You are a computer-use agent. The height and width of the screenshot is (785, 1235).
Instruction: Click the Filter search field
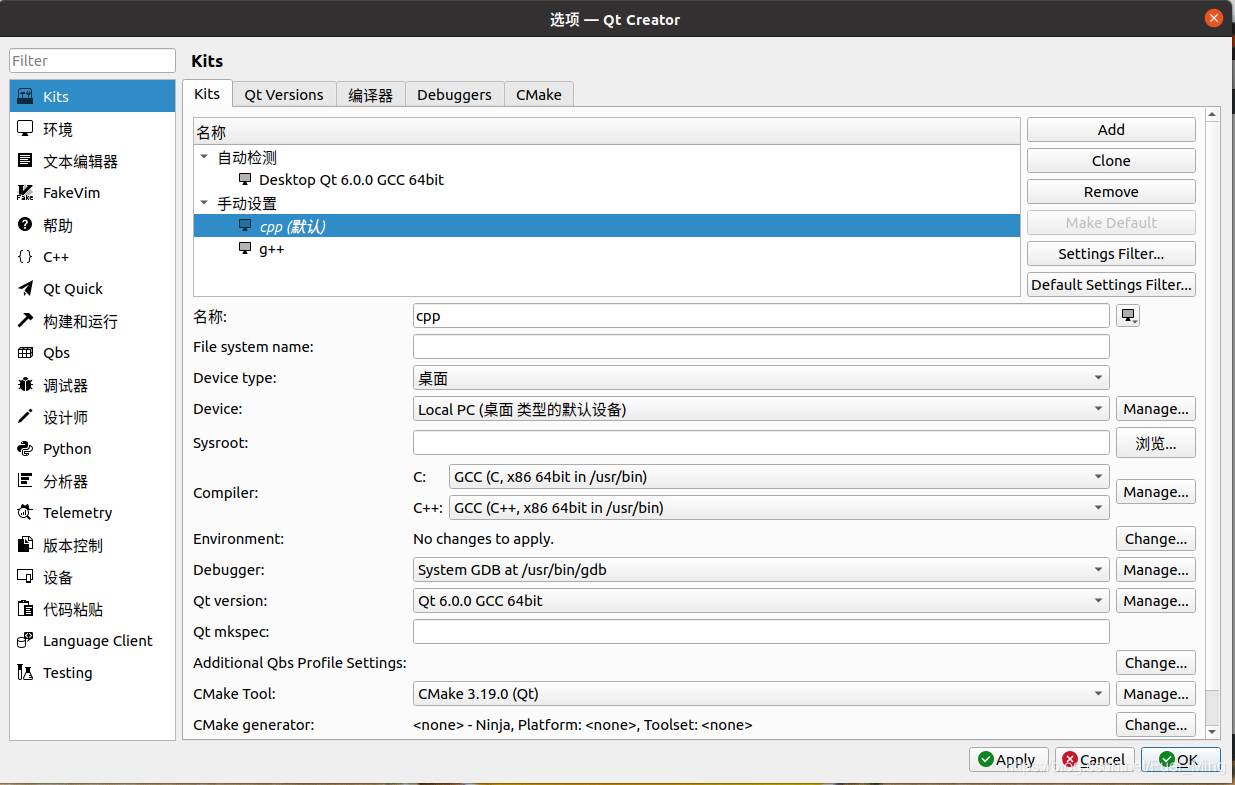92,61
